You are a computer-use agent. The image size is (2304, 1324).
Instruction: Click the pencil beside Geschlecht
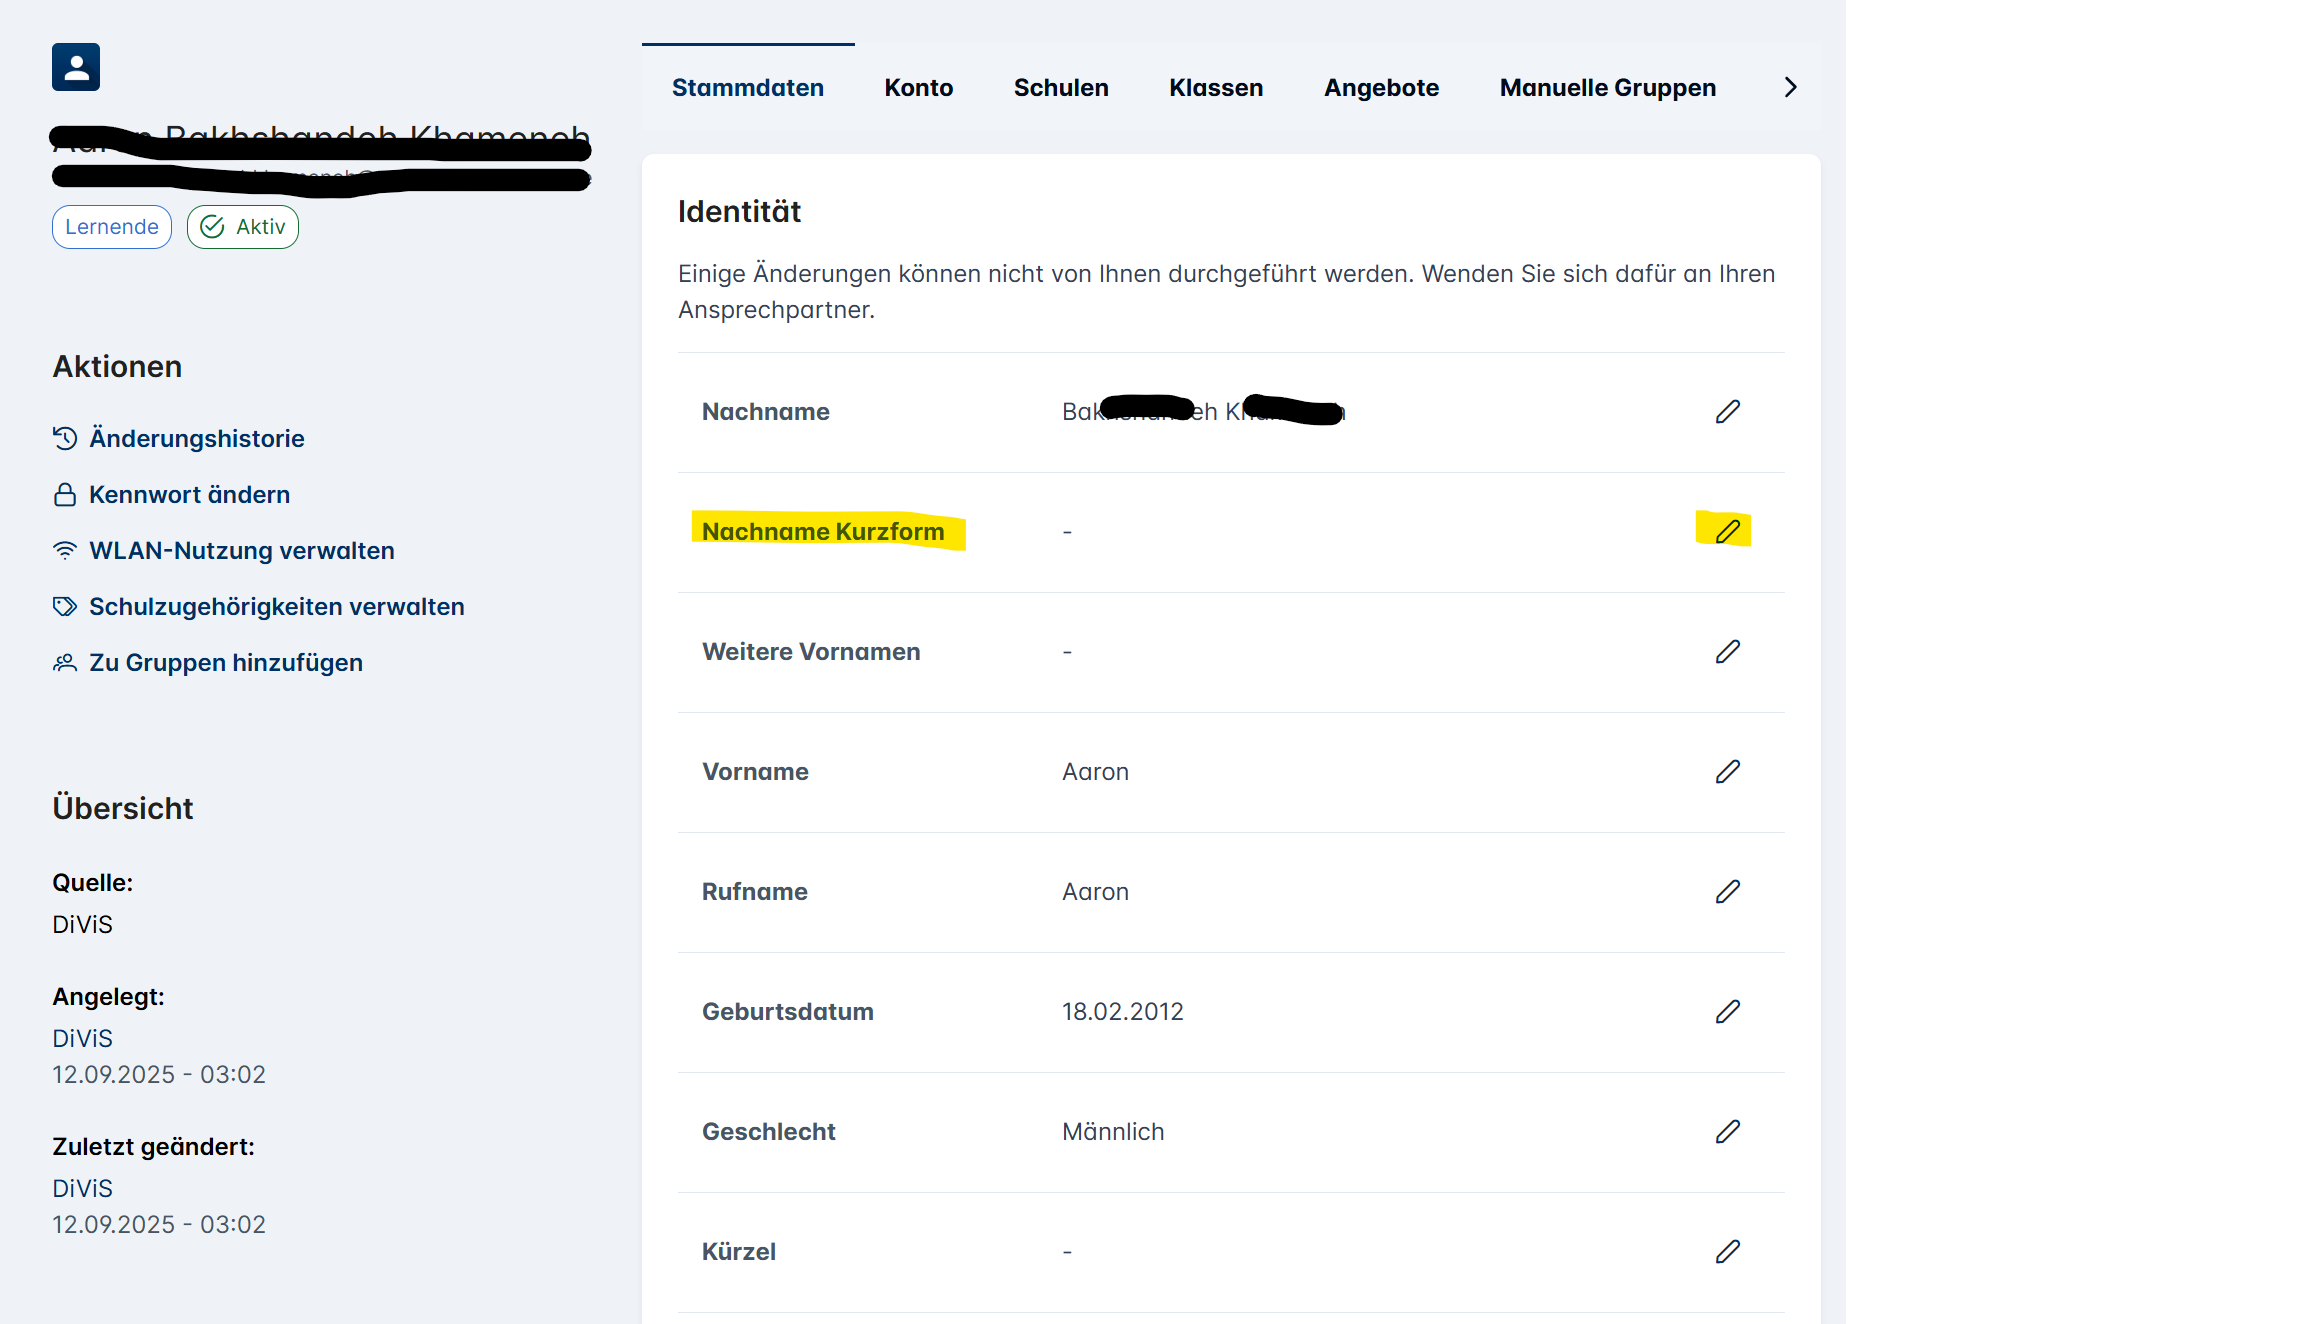[1727, 1132]
